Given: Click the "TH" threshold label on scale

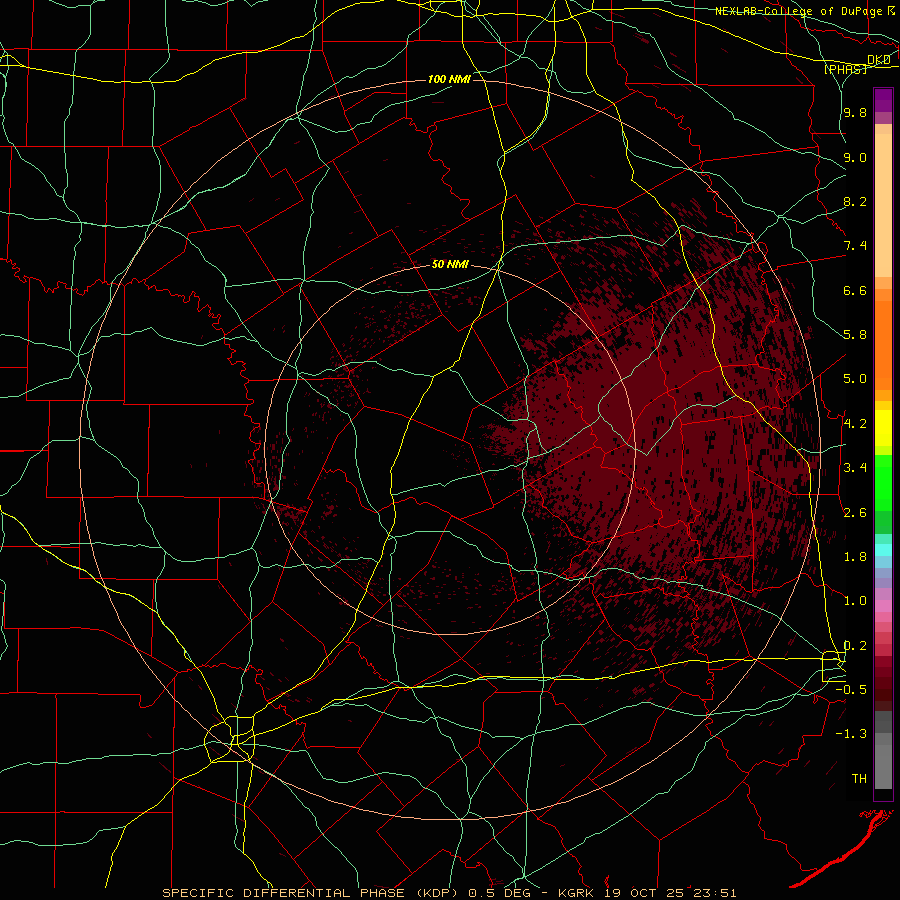Looking at the screenshot, I should 859,779.
